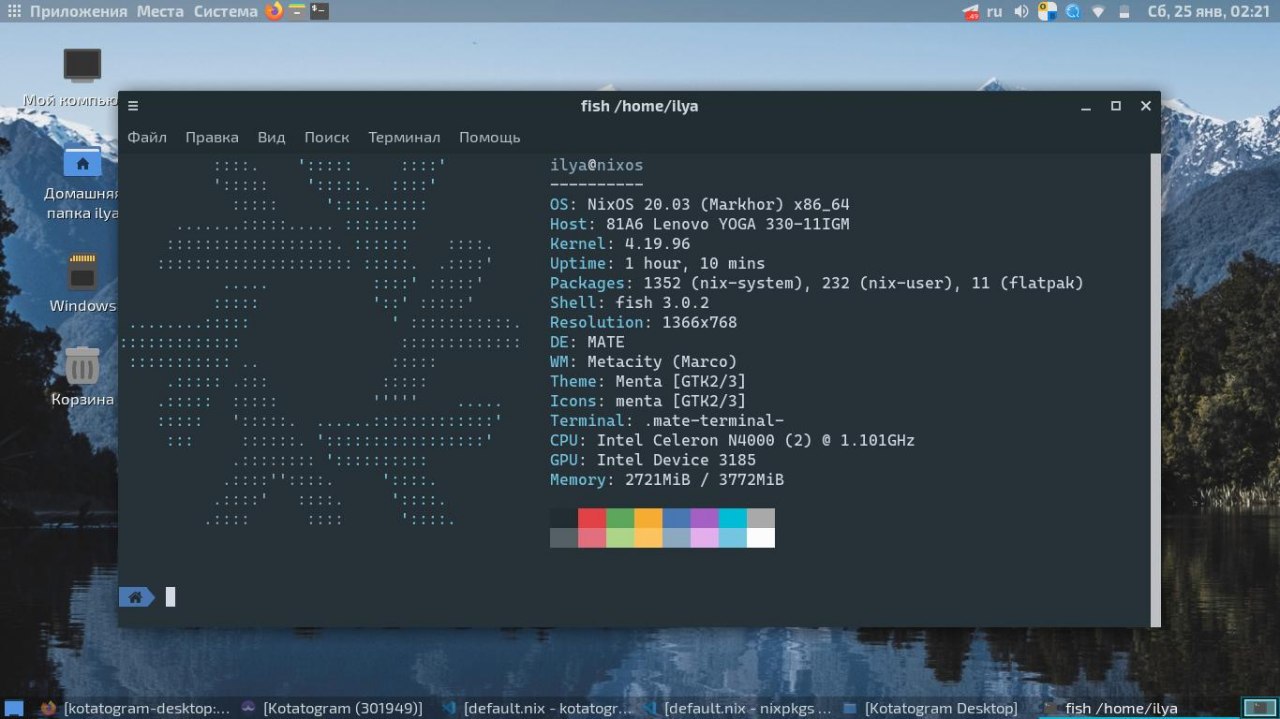Click the white color block in neofetch palette
Screen dimensions: 1280x719
click(x=761, y=538)
